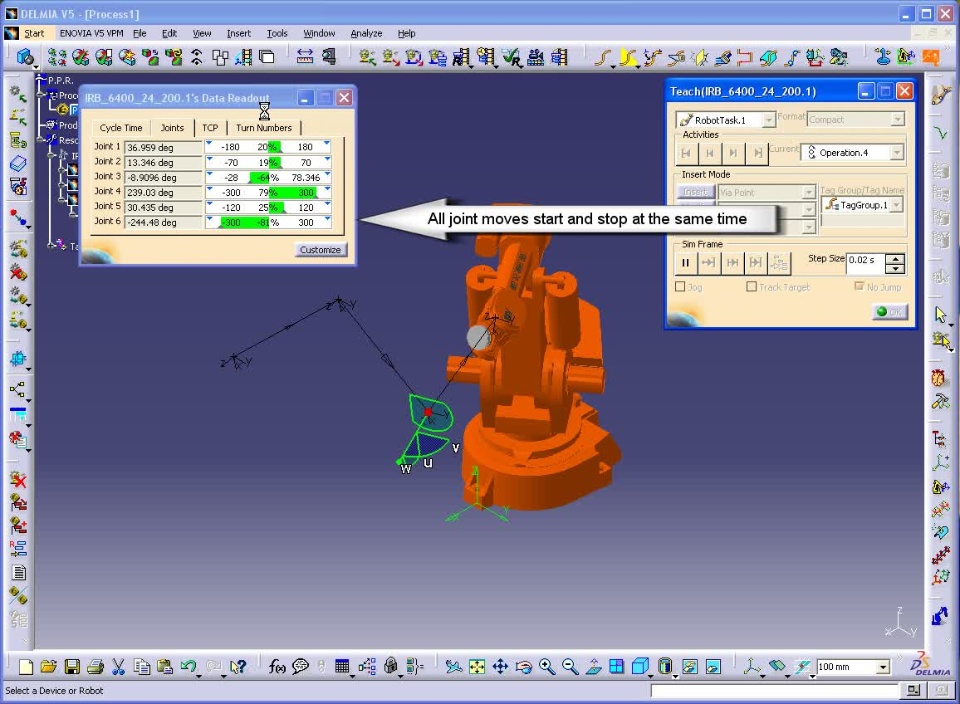Image resolution: width=960 pixels, height=704 pixels.
Task: Open the Tools menu
Action: (x=277, y=33)
